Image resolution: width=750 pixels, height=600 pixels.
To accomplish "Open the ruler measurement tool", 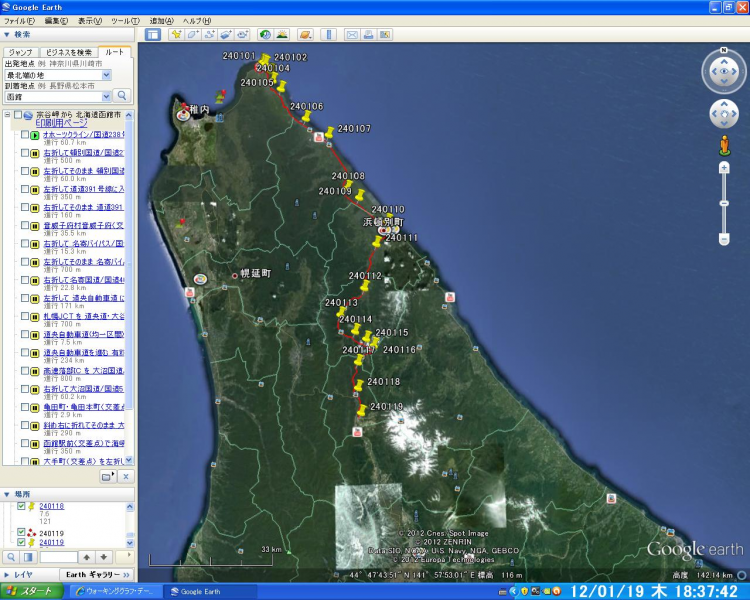I will point(329,34).
